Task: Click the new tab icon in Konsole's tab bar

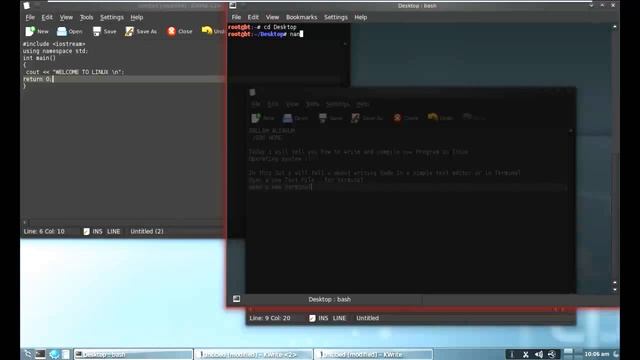Action: pyautogui.click(x=236, y=299)
